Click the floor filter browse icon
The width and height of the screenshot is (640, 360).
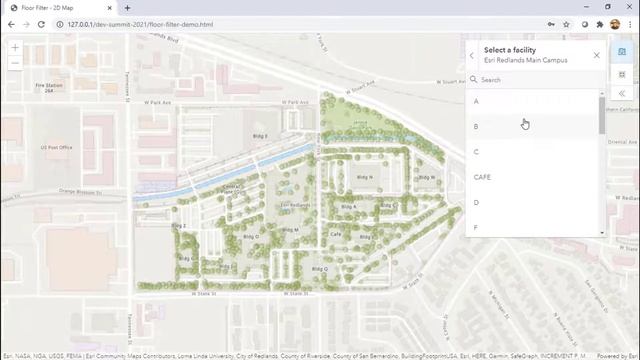tap(622, 52)
